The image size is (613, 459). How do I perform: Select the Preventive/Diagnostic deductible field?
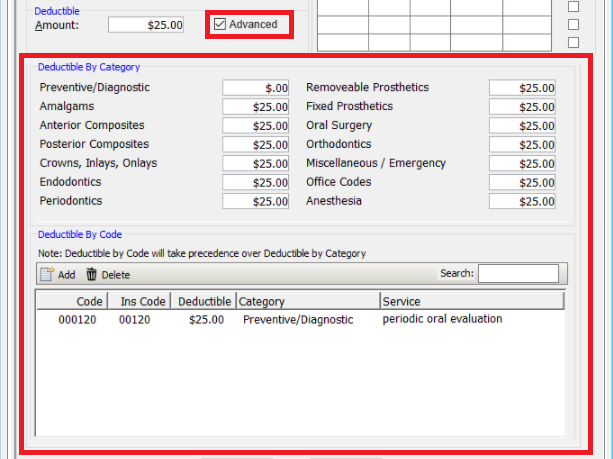256,88
